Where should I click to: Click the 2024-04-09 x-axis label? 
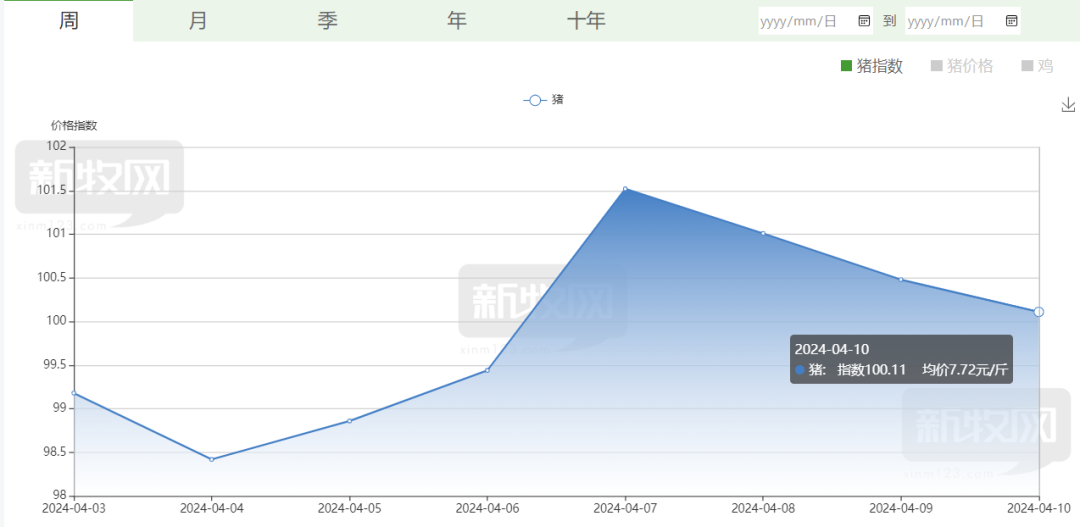[x=901, y=508]
